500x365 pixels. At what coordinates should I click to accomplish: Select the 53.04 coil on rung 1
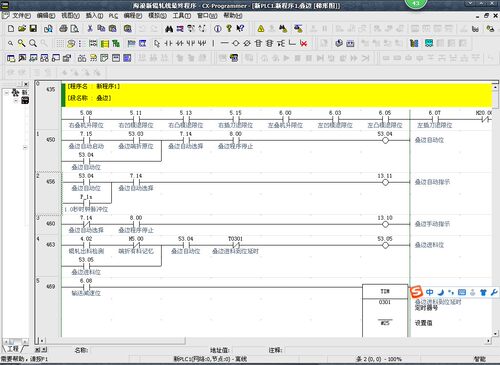point(385,140)
